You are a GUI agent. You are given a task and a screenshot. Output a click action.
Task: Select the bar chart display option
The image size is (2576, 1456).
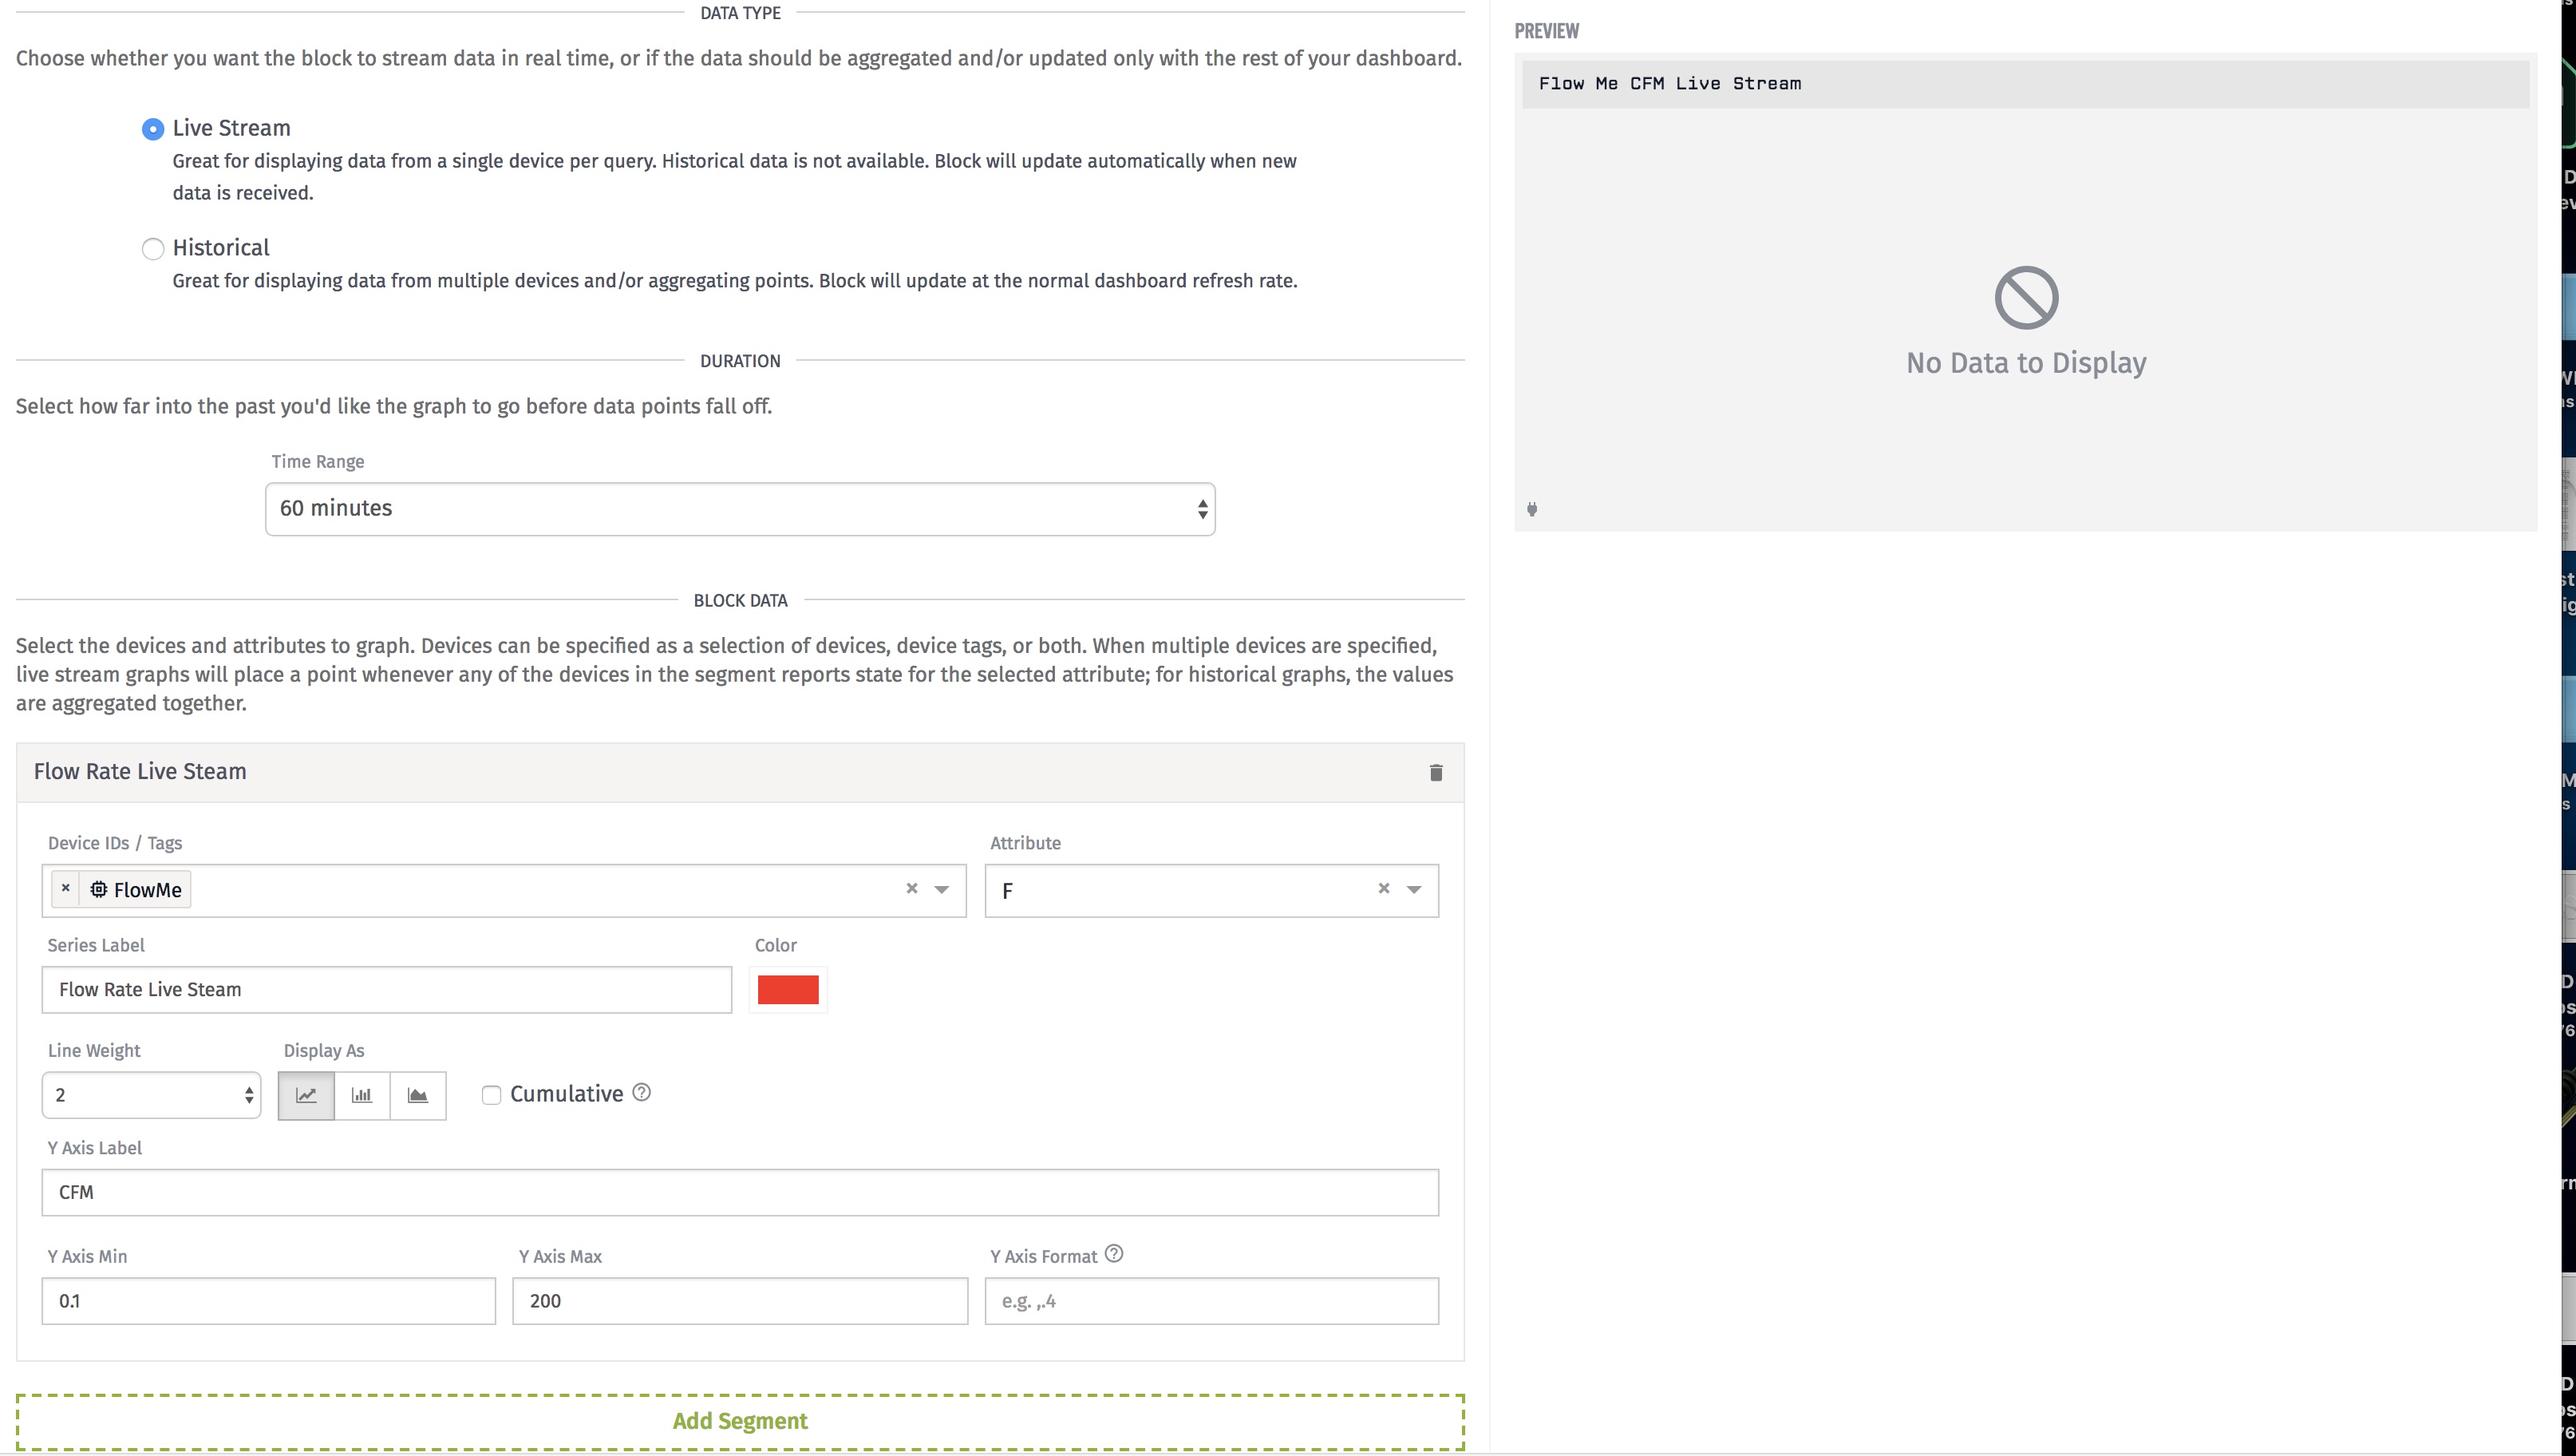click(362, 1095)
